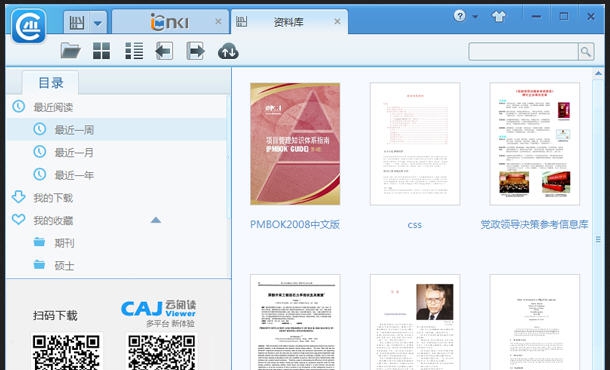This screenshot has height=370, width=610.
Task: Open the library home icon button
Action: point(77,23)
